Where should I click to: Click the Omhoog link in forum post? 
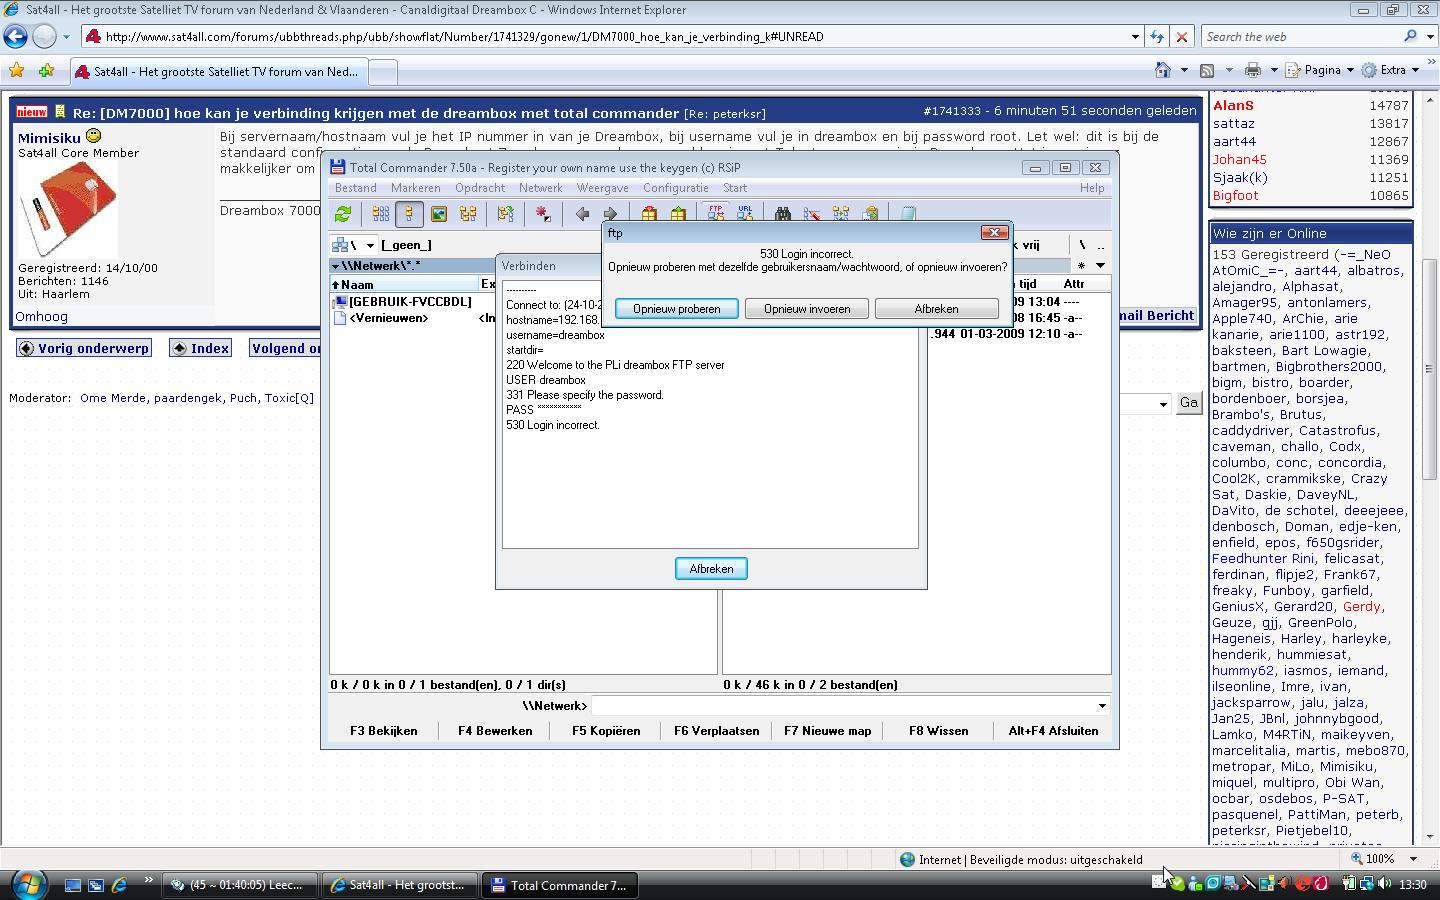[41, 316]
